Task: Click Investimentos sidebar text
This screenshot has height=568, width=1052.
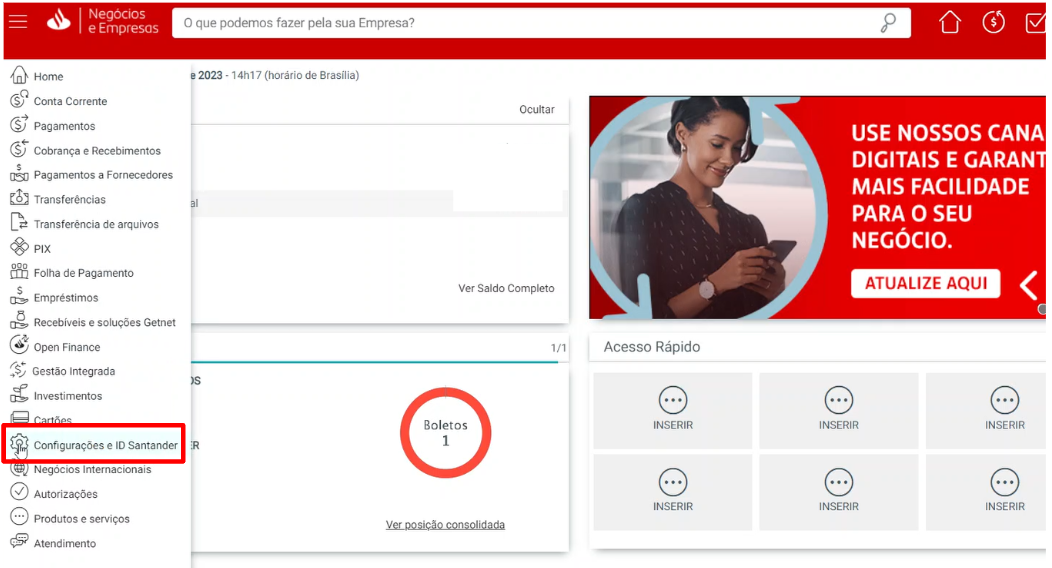Action: click(x=68, y=396)
